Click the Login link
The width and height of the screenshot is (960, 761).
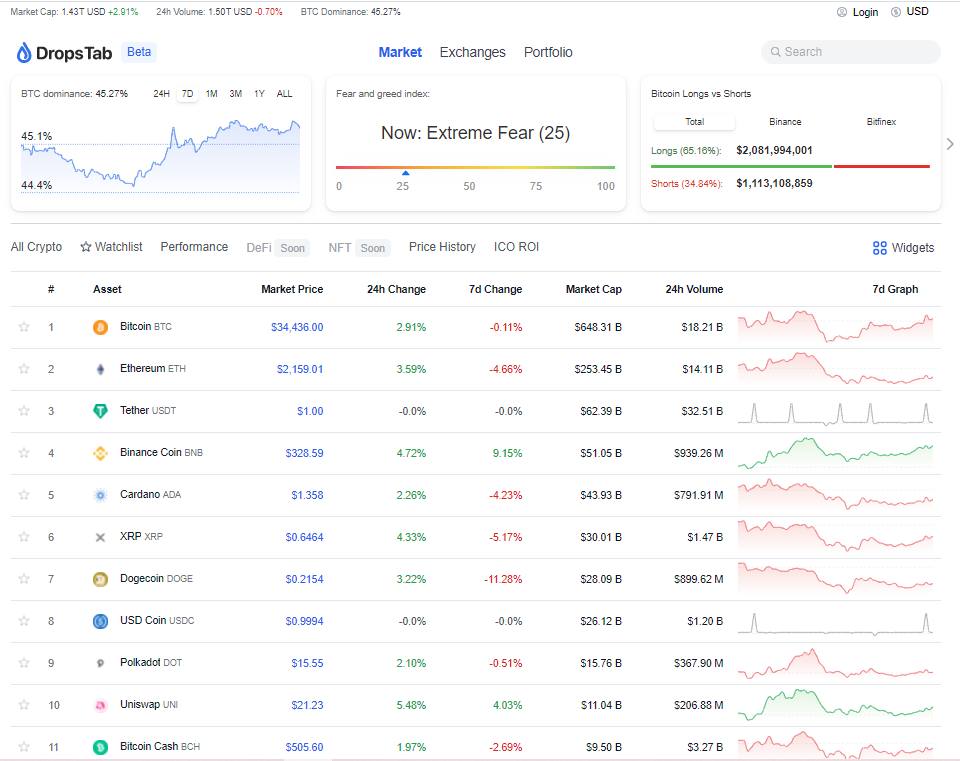865,12
